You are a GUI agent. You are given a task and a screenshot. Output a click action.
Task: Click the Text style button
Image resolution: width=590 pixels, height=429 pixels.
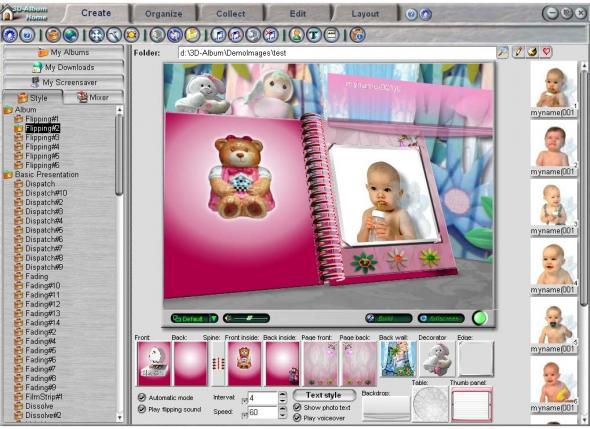[324, 395]
